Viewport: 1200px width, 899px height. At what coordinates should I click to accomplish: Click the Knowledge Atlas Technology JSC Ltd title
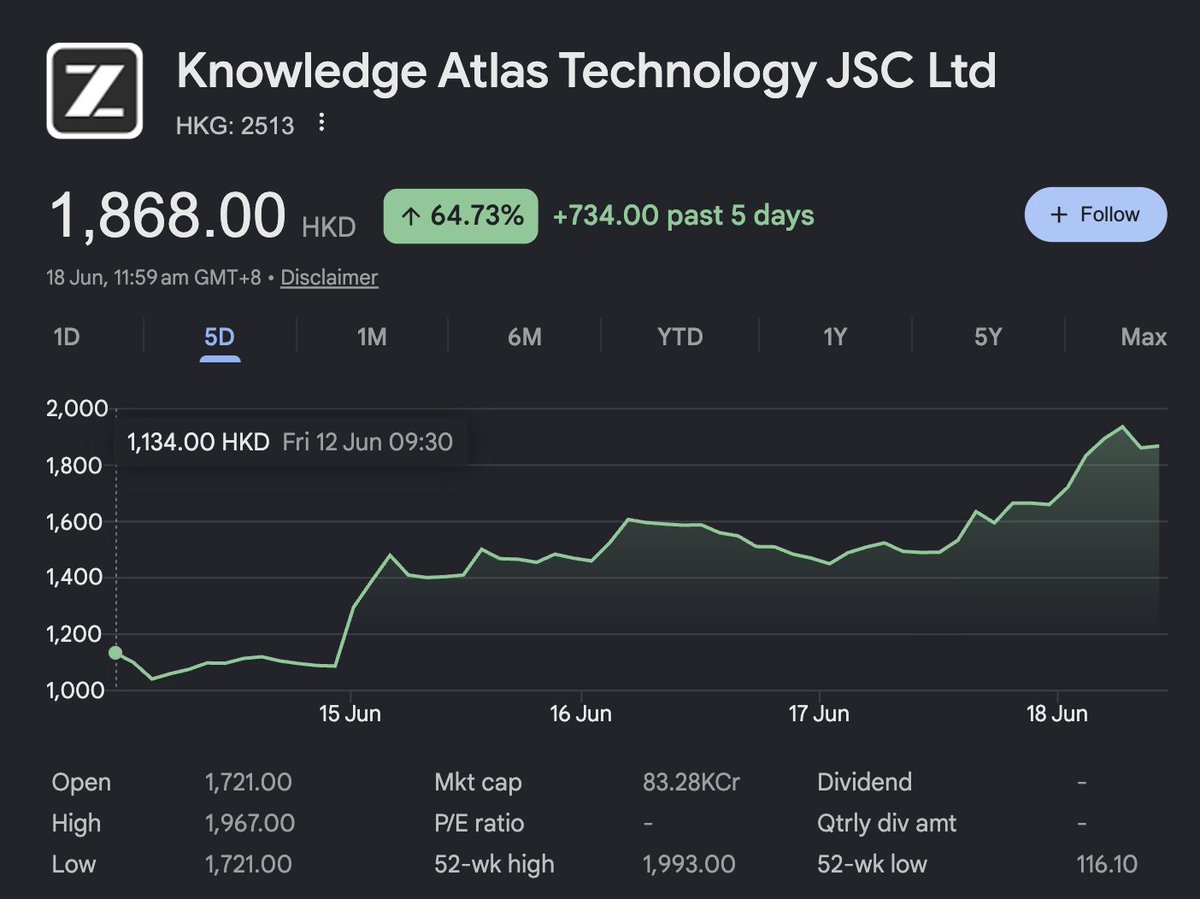(587, 72)
